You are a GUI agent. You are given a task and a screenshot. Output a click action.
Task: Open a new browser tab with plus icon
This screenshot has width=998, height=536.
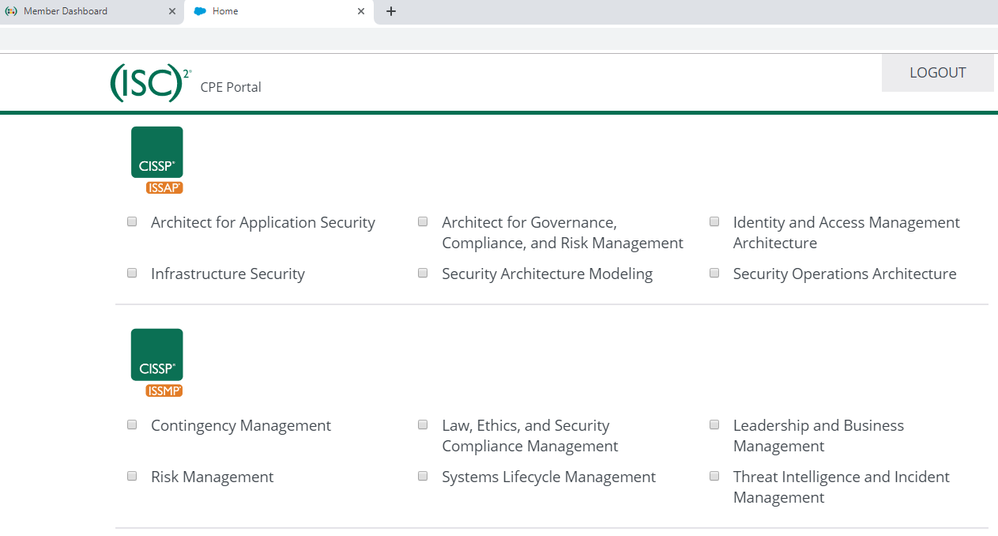[x=391, y=11]
